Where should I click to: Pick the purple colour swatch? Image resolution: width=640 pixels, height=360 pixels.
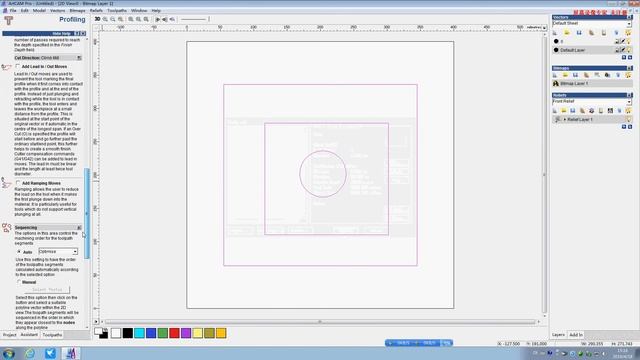[186, 333]
